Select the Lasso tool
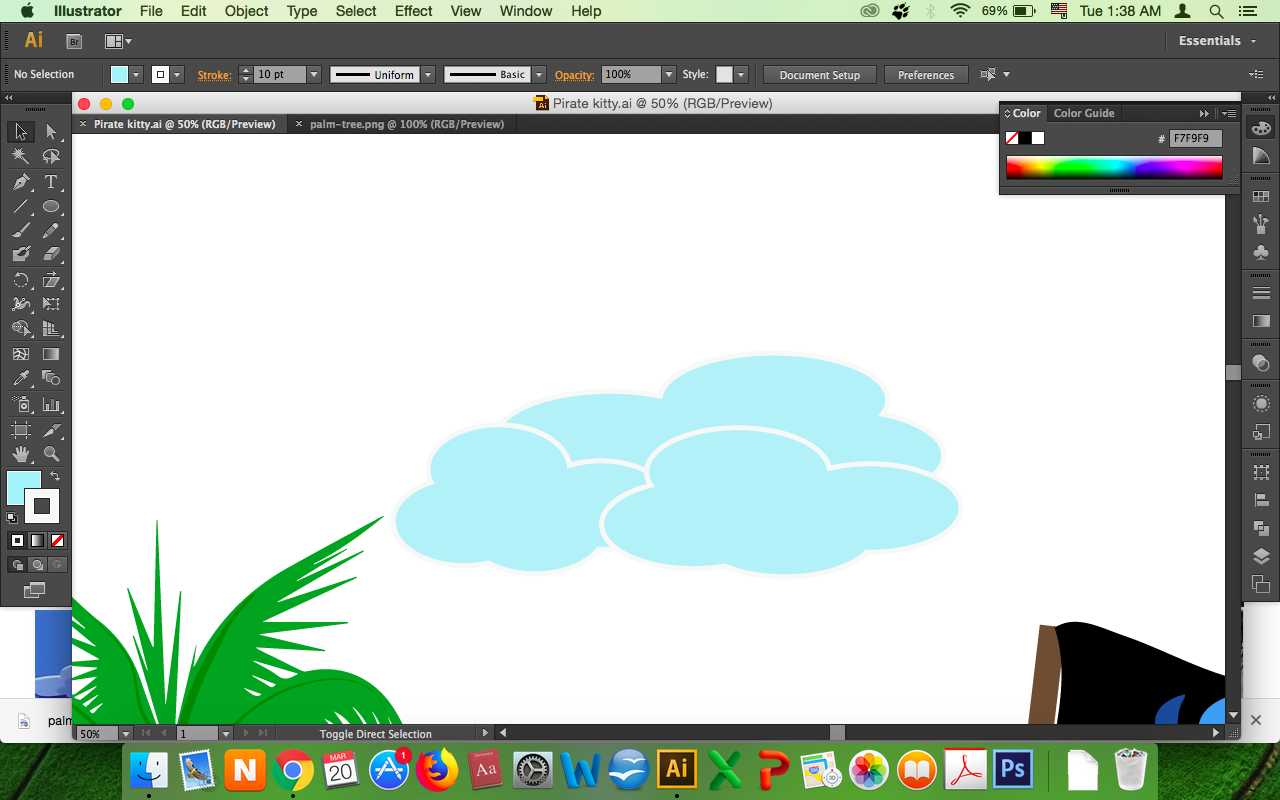The width and height of the screenshot is (1280, 800). (x=51, y=157)
